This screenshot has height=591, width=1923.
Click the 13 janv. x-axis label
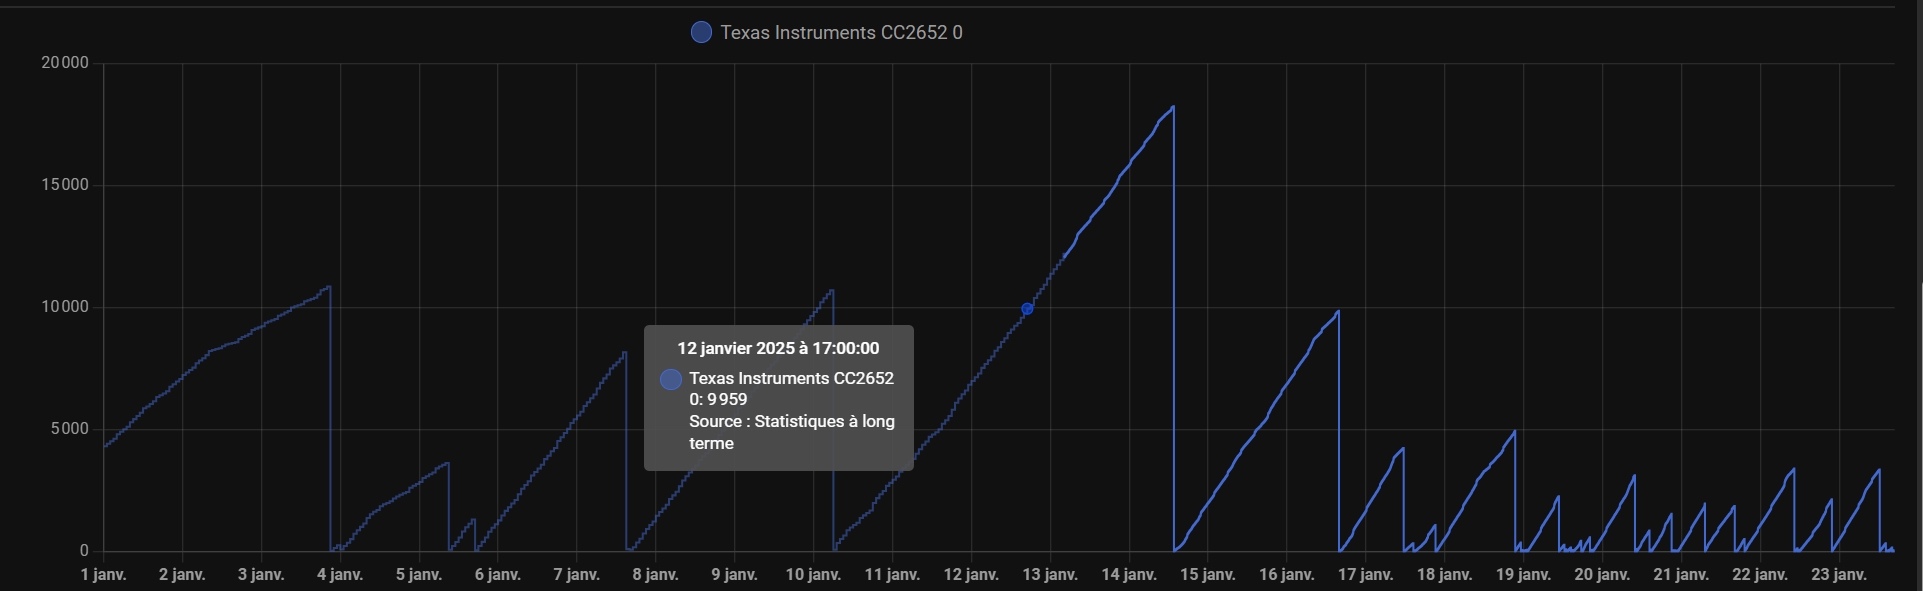click(1050, 575)
